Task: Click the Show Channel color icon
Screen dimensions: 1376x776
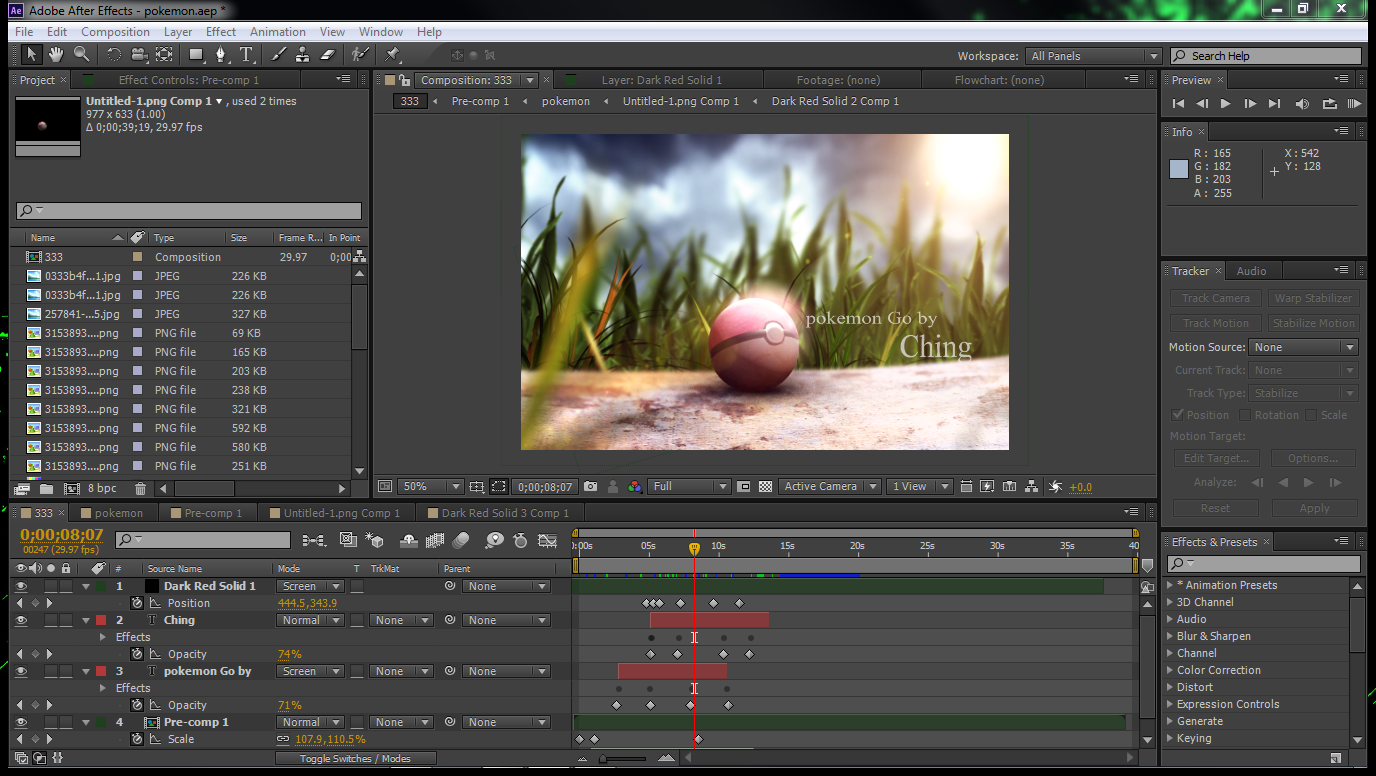Action: click(635, 487)
